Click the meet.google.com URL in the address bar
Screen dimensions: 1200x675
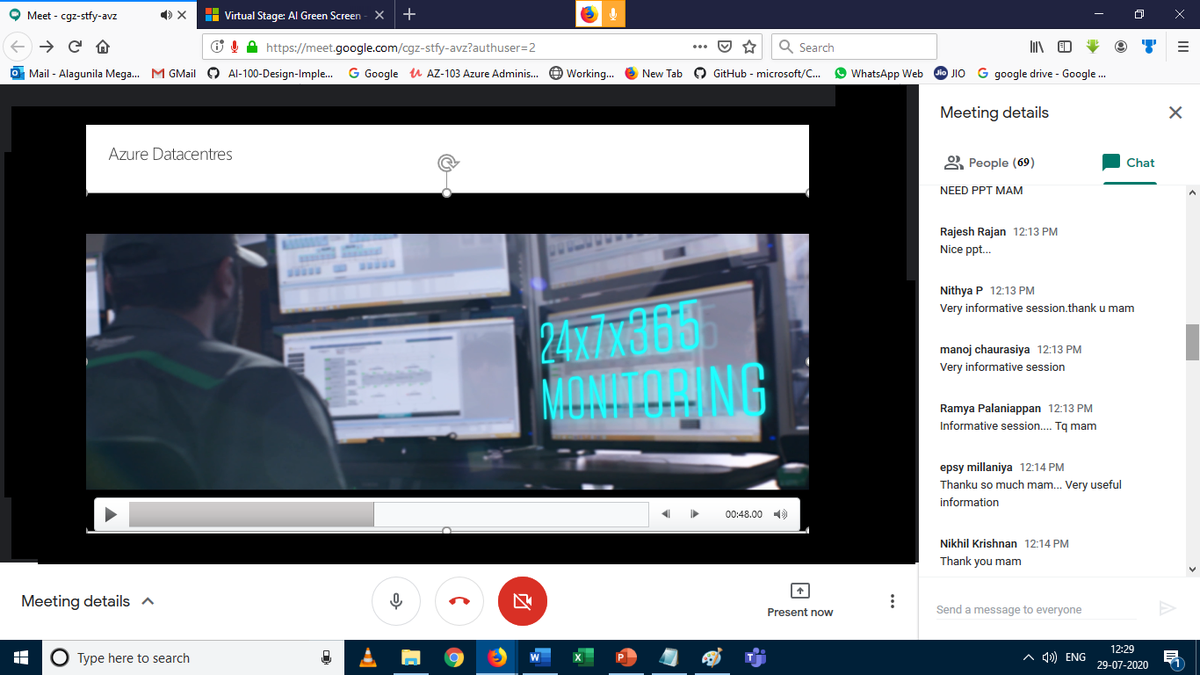(401, 47)
